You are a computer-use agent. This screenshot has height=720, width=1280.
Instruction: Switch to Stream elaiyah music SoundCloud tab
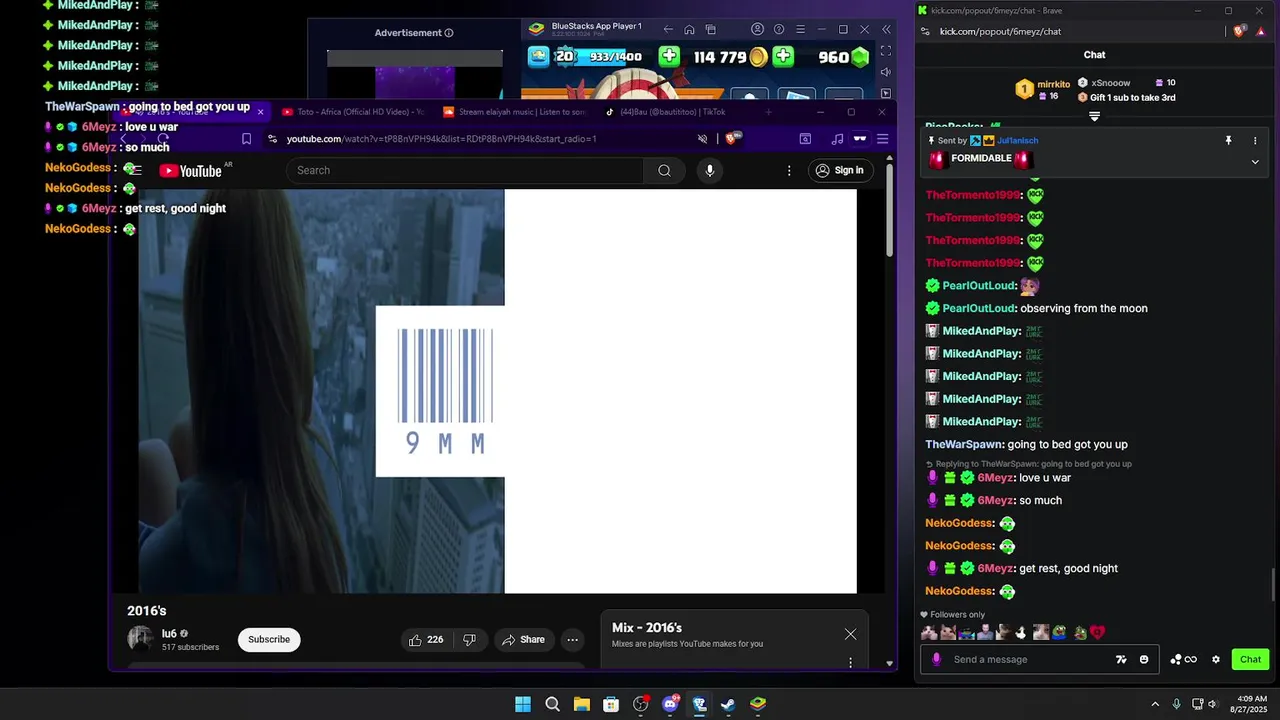point(513,112)
